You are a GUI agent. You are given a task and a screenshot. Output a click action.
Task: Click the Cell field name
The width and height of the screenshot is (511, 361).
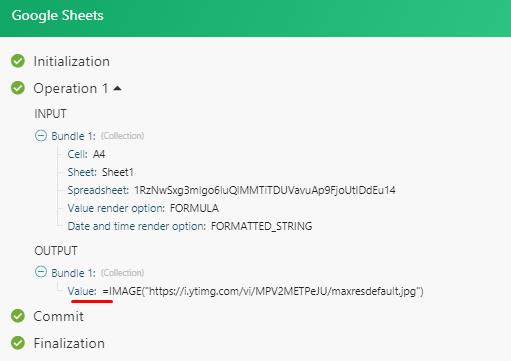click(77, 154)
